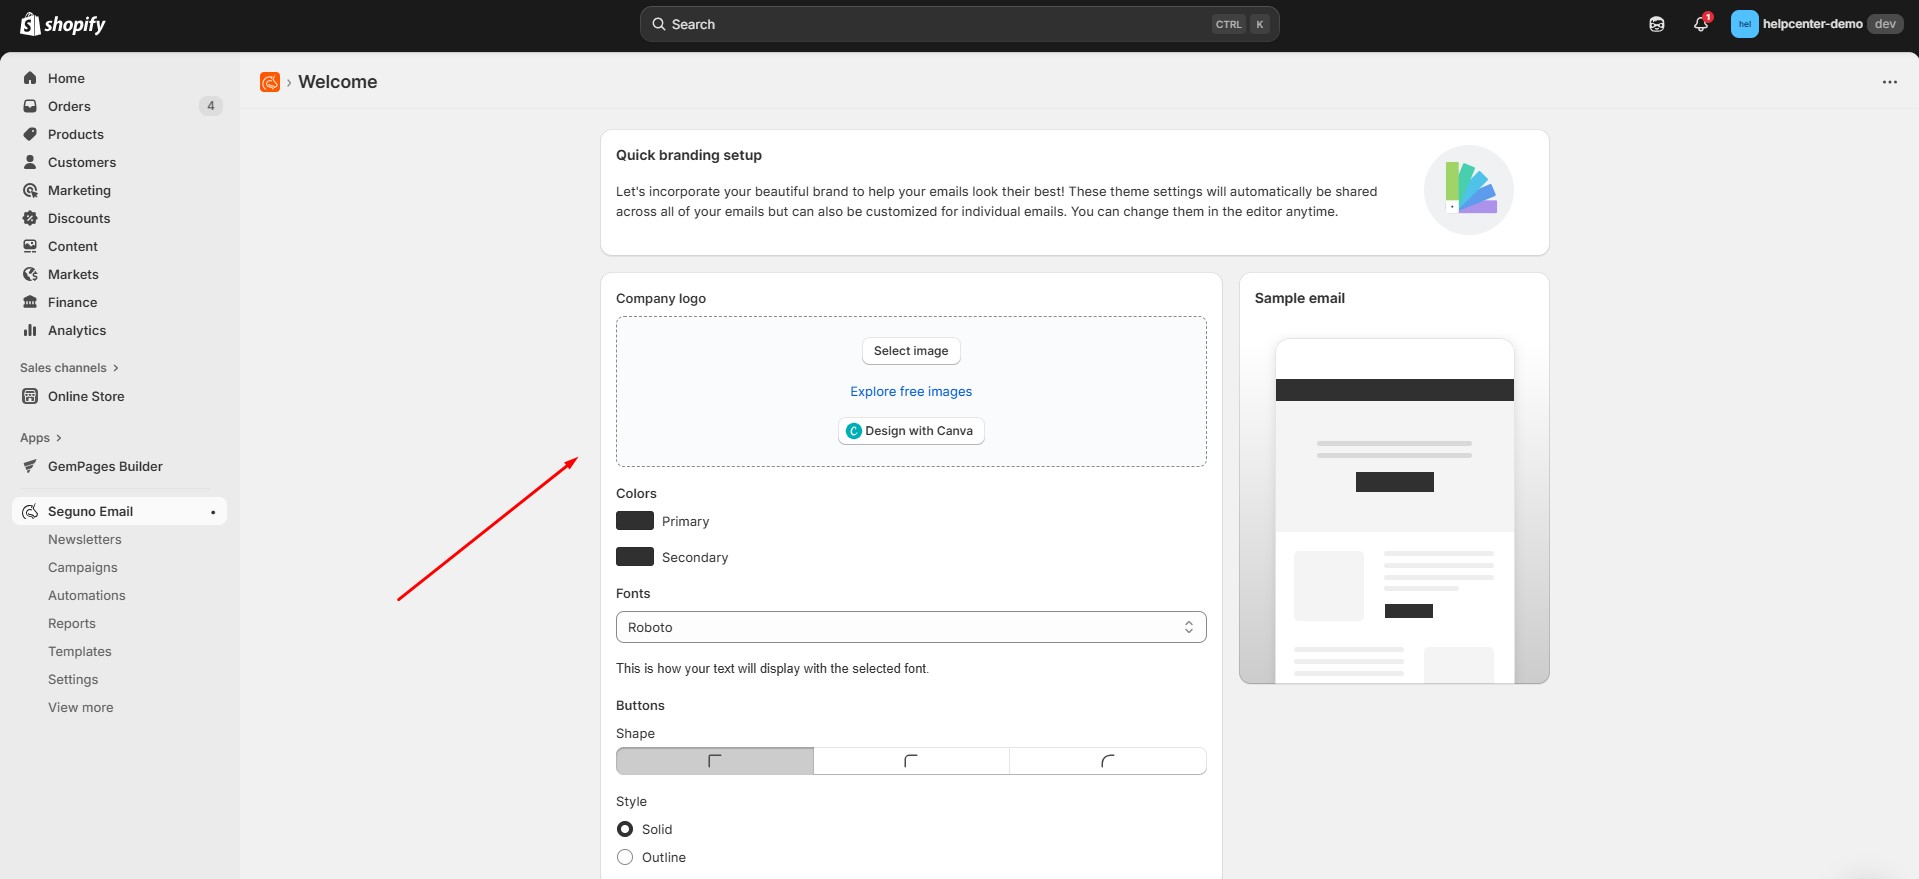1919x879 pixels.
Task: Select the Solid button style
Action: click(625, 829)
